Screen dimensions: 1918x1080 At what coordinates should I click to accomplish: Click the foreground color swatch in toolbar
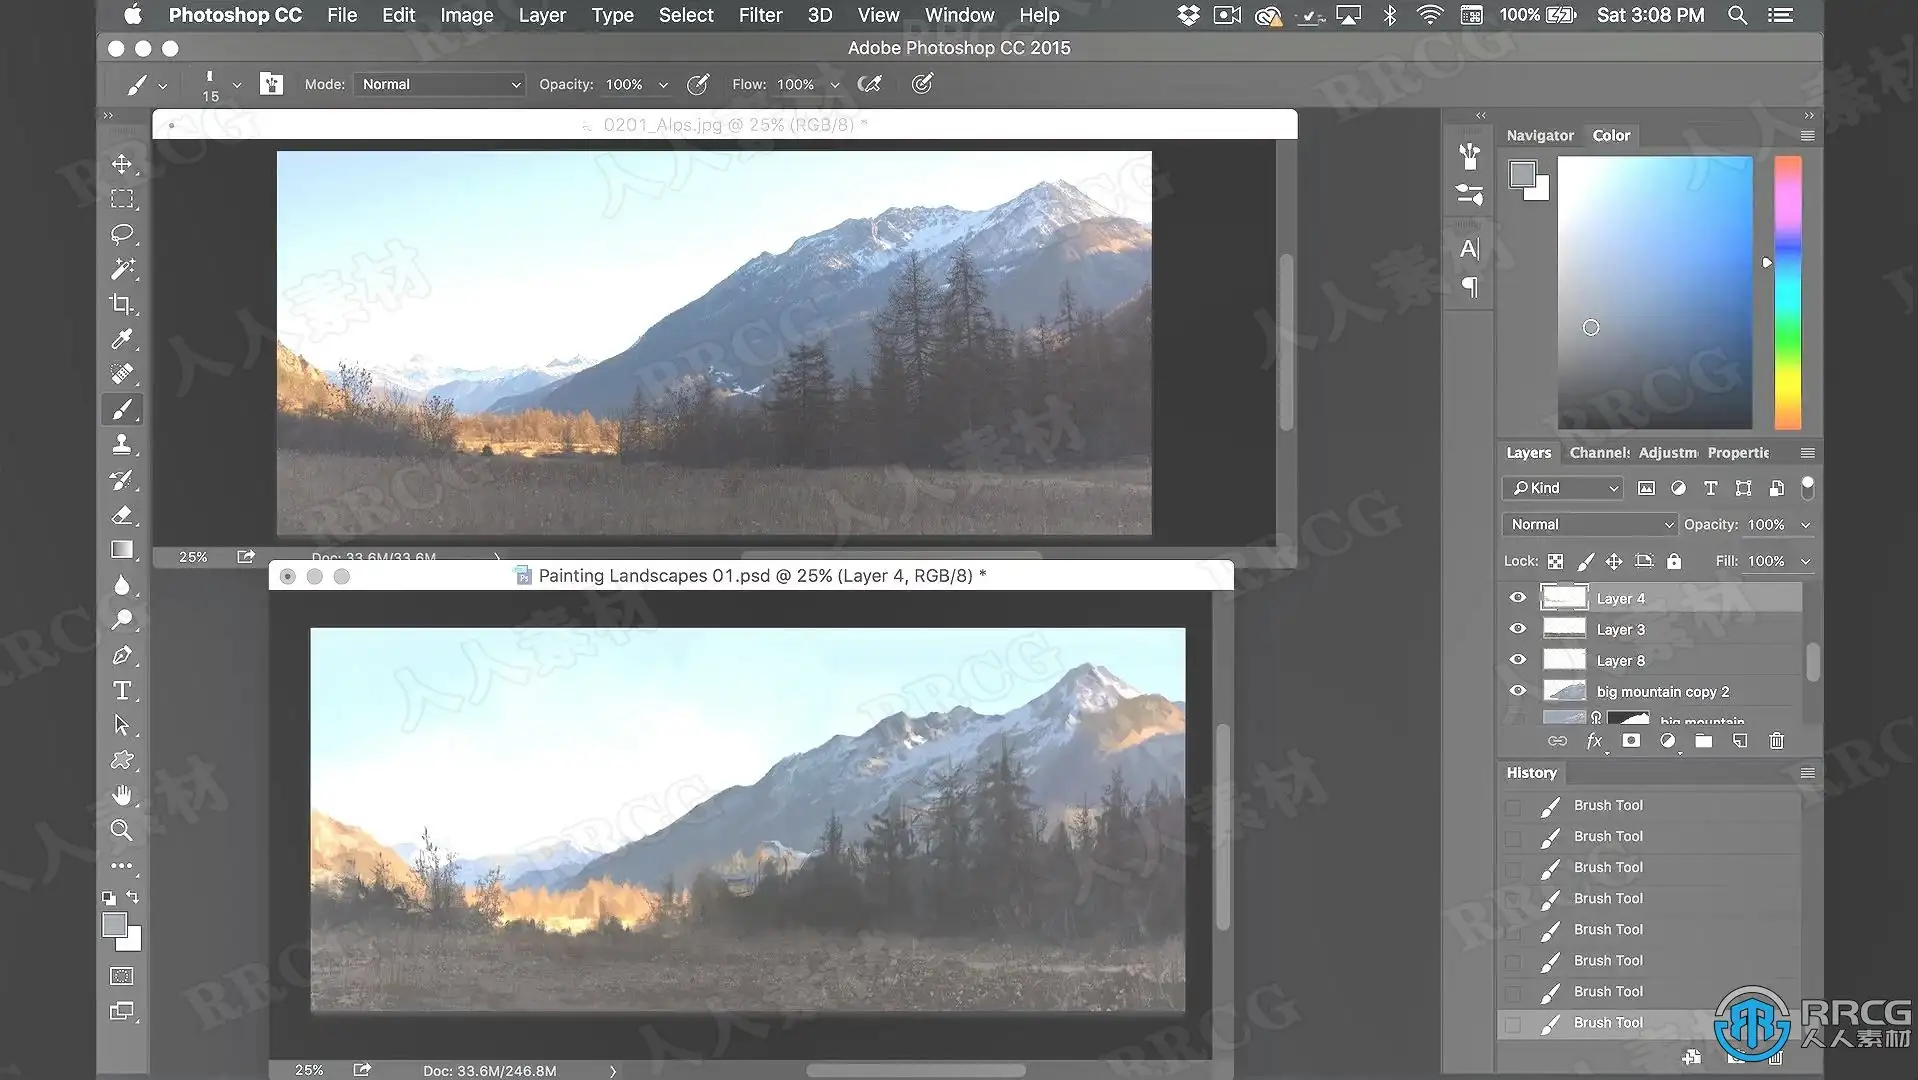[114, 925]
